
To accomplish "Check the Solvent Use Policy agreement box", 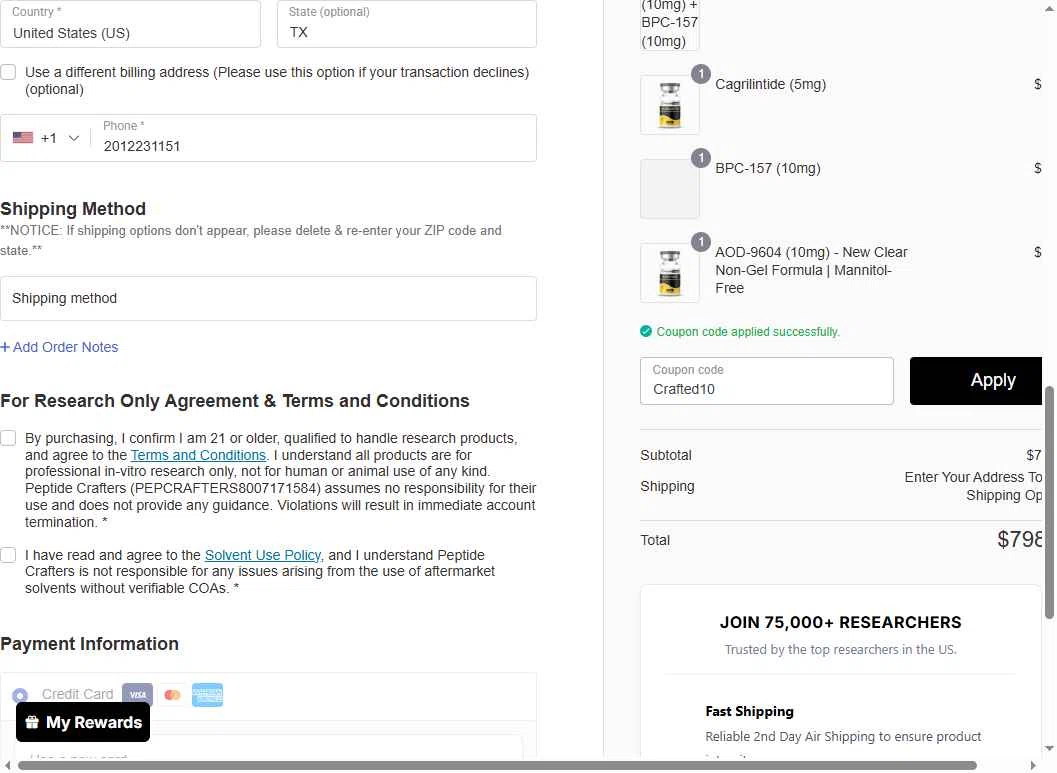I will [8, 555].
